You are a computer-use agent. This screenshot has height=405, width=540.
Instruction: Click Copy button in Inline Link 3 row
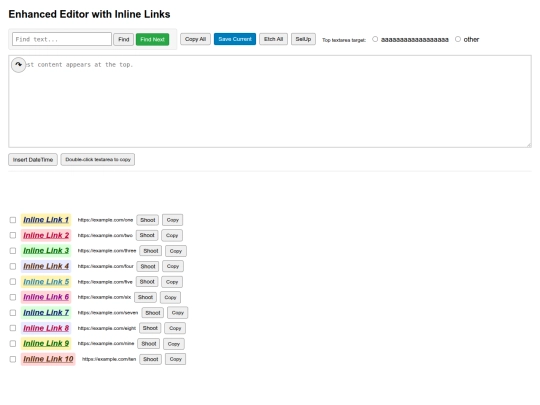click(176, 251)
